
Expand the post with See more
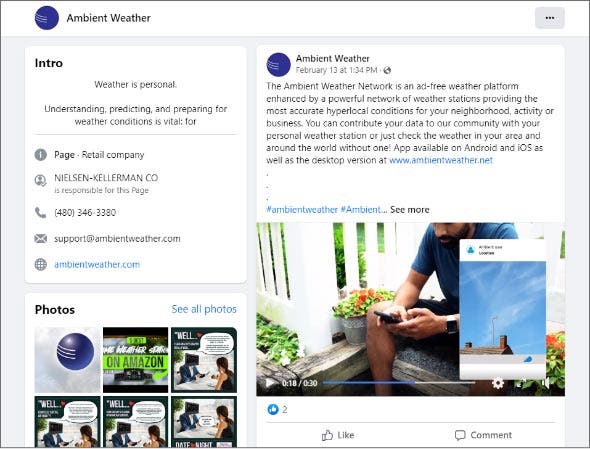[x=409, y=210]
